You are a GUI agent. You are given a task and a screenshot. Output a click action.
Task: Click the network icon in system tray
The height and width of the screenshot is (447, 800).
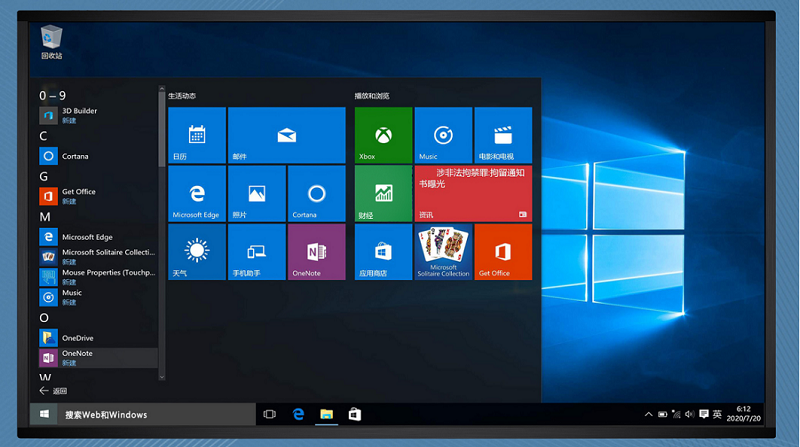[676, 414]
